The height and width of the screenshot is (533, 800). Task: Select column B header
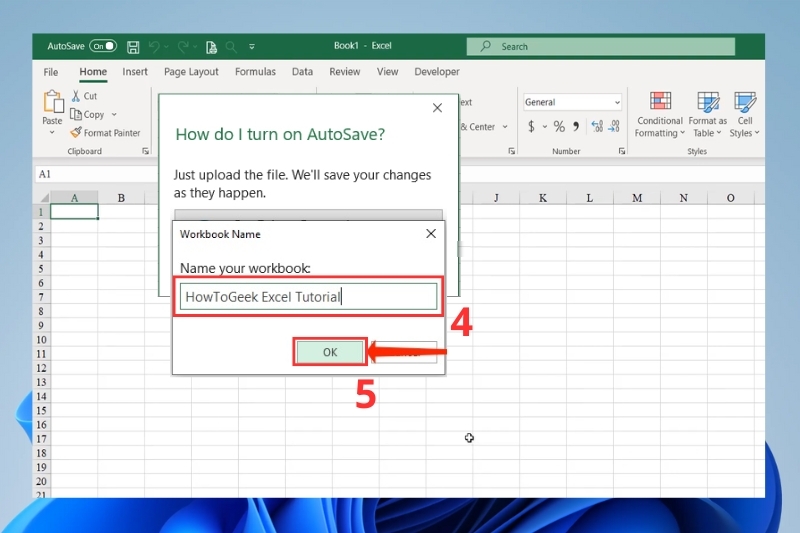pyautogui.click(x=121, y=198)
